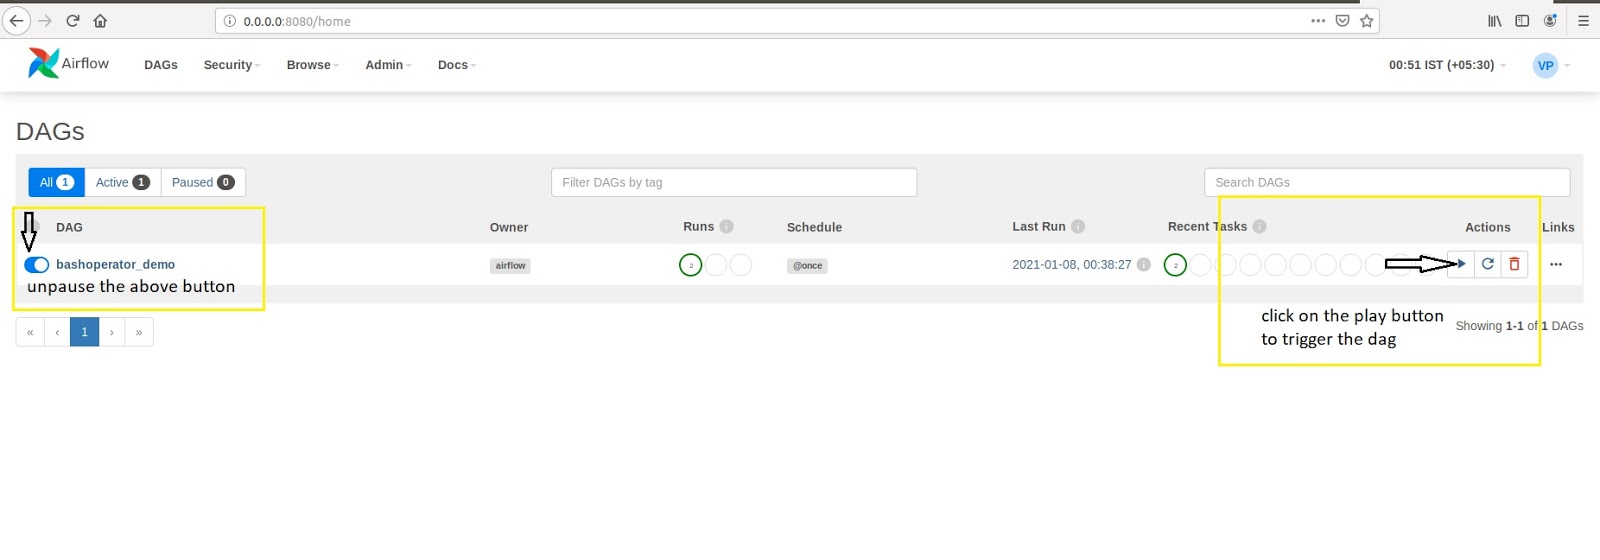Click the Filter DAGs by tag field
Viewport: 1600px width, 560px height.
pyautogui.click(x=733, y=182)
